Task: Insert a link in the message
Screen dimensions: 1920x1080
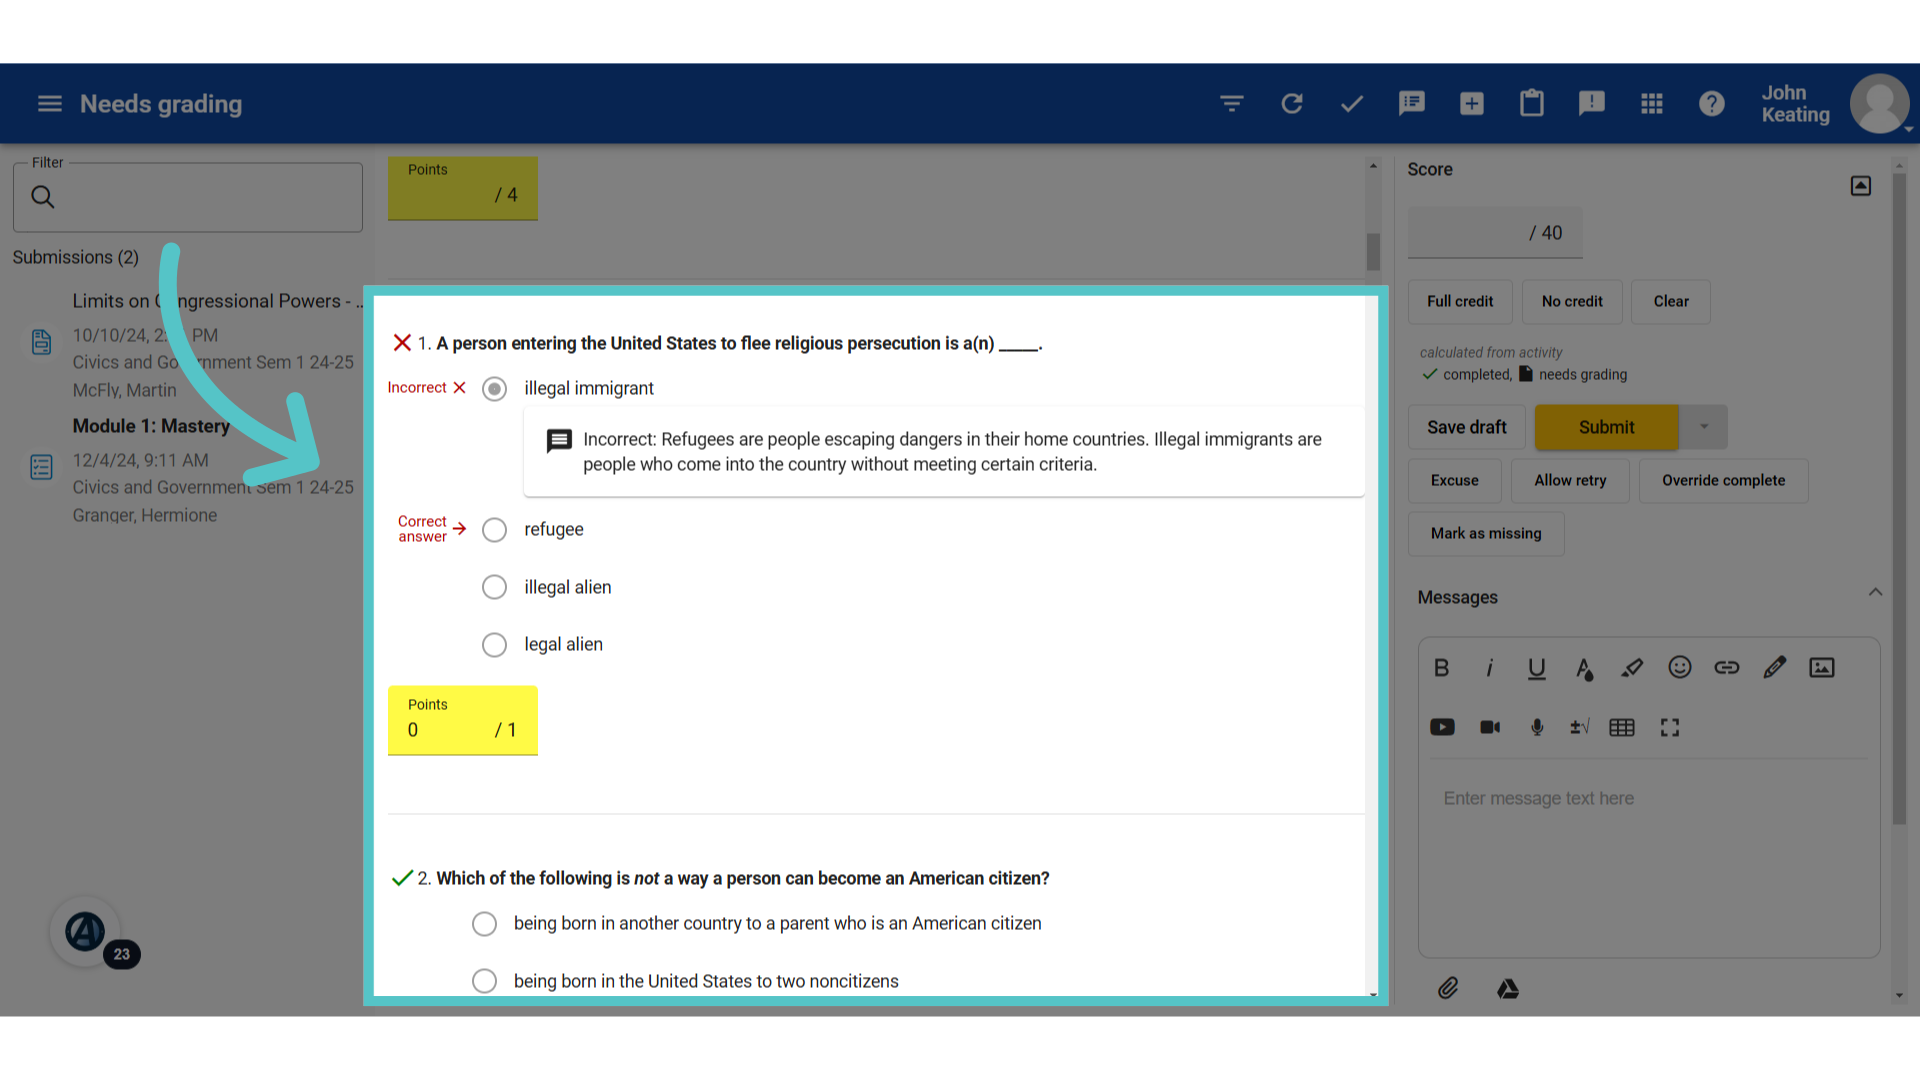Action: (x=1727, y=668)
